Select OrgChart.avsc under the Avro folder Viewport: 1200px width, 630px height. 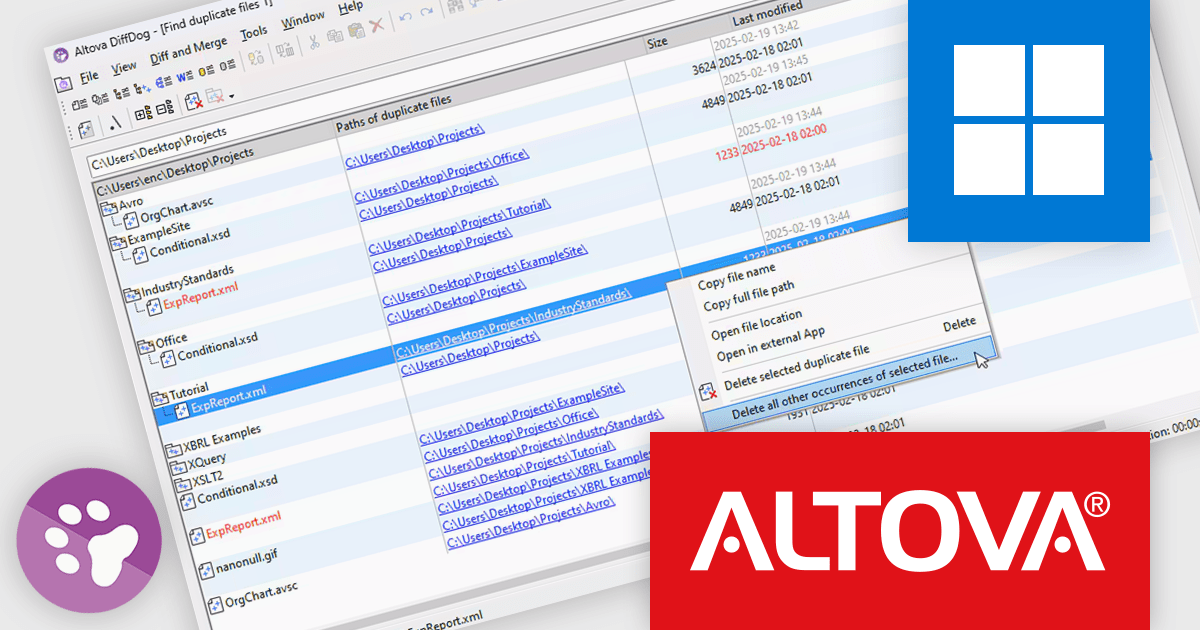coord(176,212)
